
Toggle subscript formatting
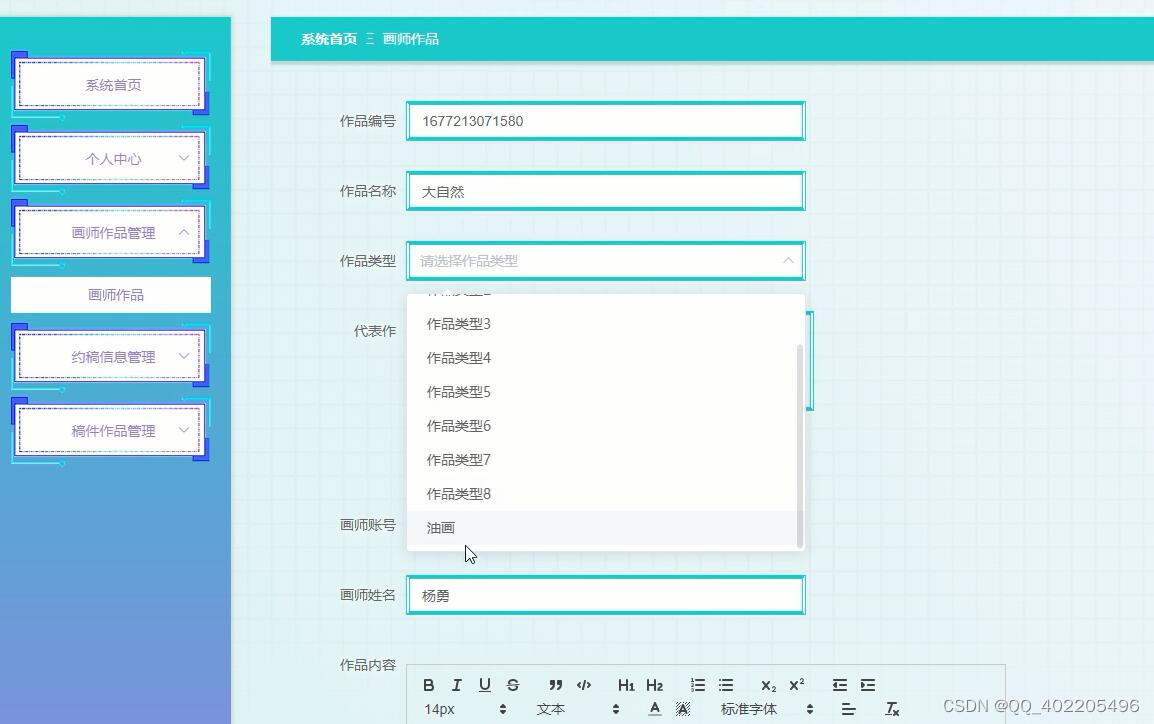click(x=768, y=685)
